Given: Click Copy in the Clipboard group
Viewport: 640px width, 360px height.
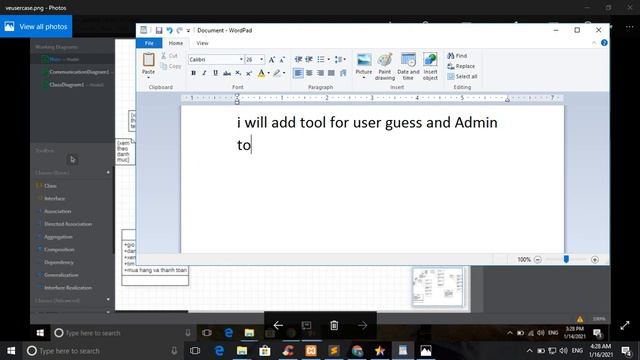Looking at the screenshot, I should [171, 66].
